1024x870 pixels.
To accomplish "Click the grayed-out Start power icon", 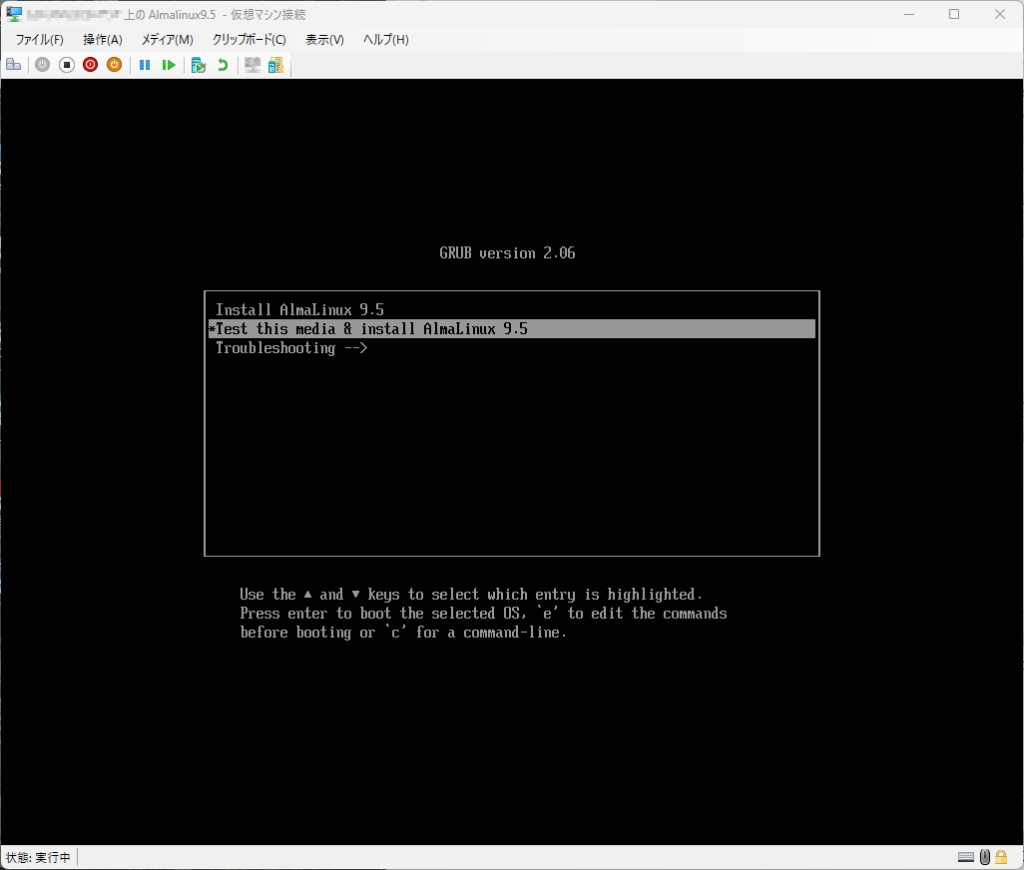I will coord(42,65).
